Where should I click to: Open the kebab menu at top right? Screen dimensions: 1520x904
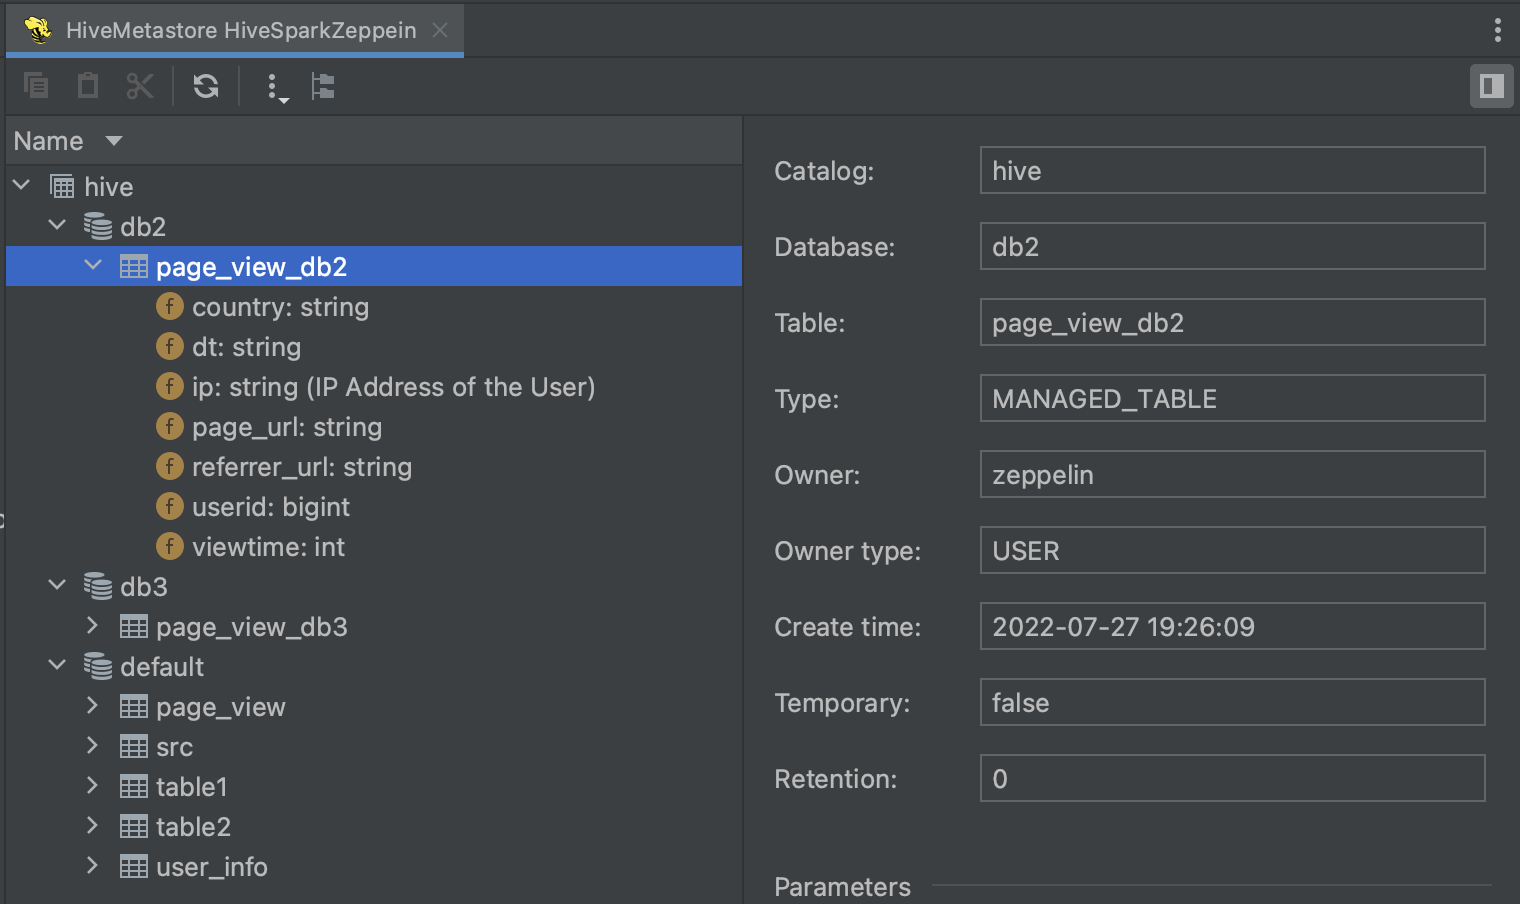[x=1498, y=31]
